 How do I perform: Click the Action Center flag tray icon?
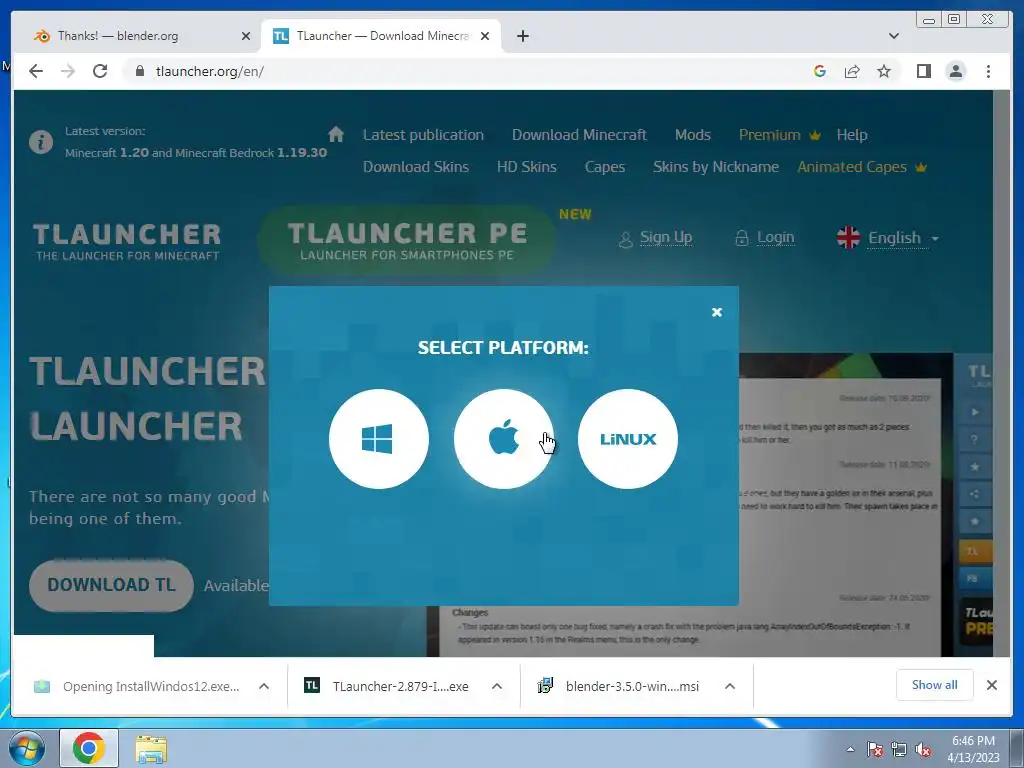pyautogui.click(x=874, y=750)
